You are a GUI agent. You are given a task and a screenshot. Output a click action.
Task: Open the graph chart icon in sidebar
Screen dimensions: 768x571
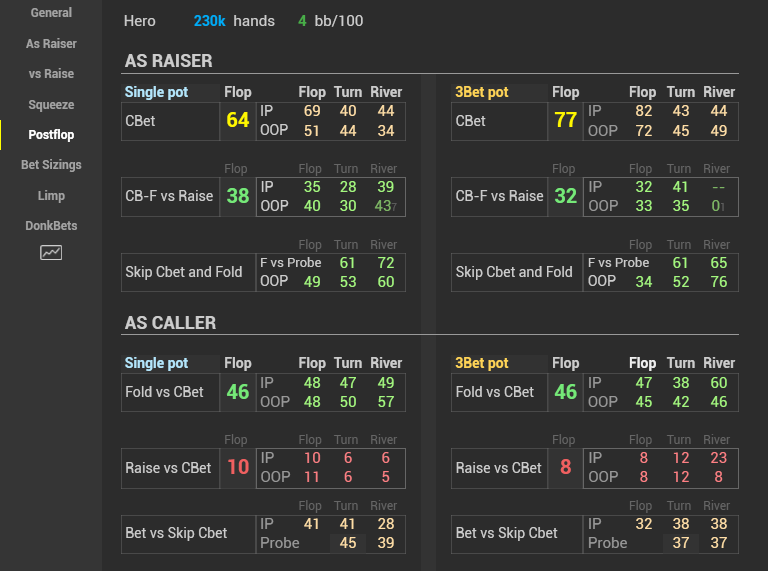51,253
